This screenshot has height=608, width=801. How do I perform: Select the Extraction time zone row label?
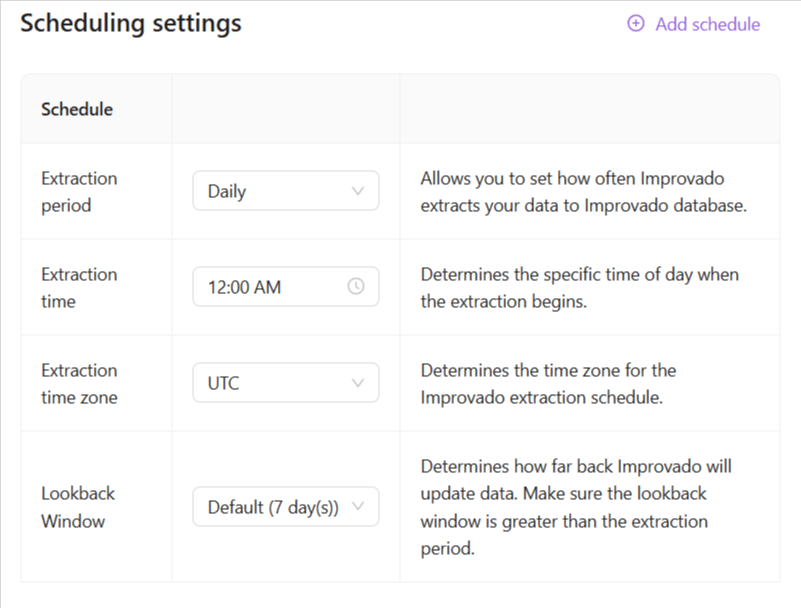(x=79, y=383)
